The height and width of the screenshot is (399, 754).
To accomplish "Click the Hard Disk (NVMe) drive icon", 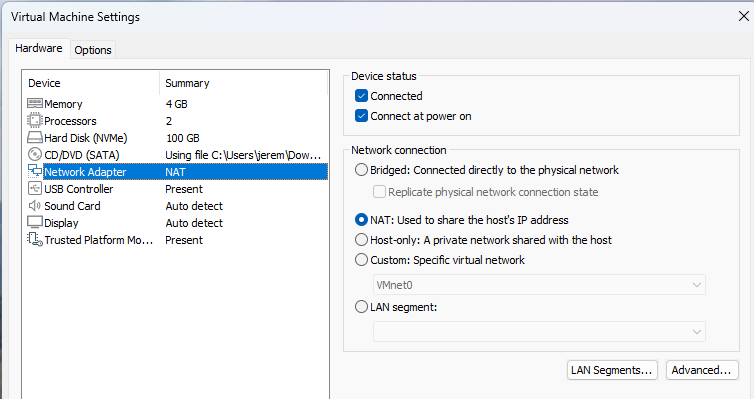I will [35, 137].
